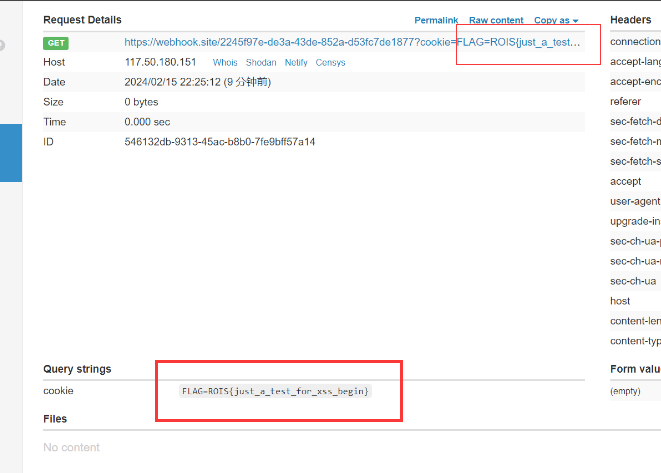
Task: Click the Notify link
Action: pos(296,62)
